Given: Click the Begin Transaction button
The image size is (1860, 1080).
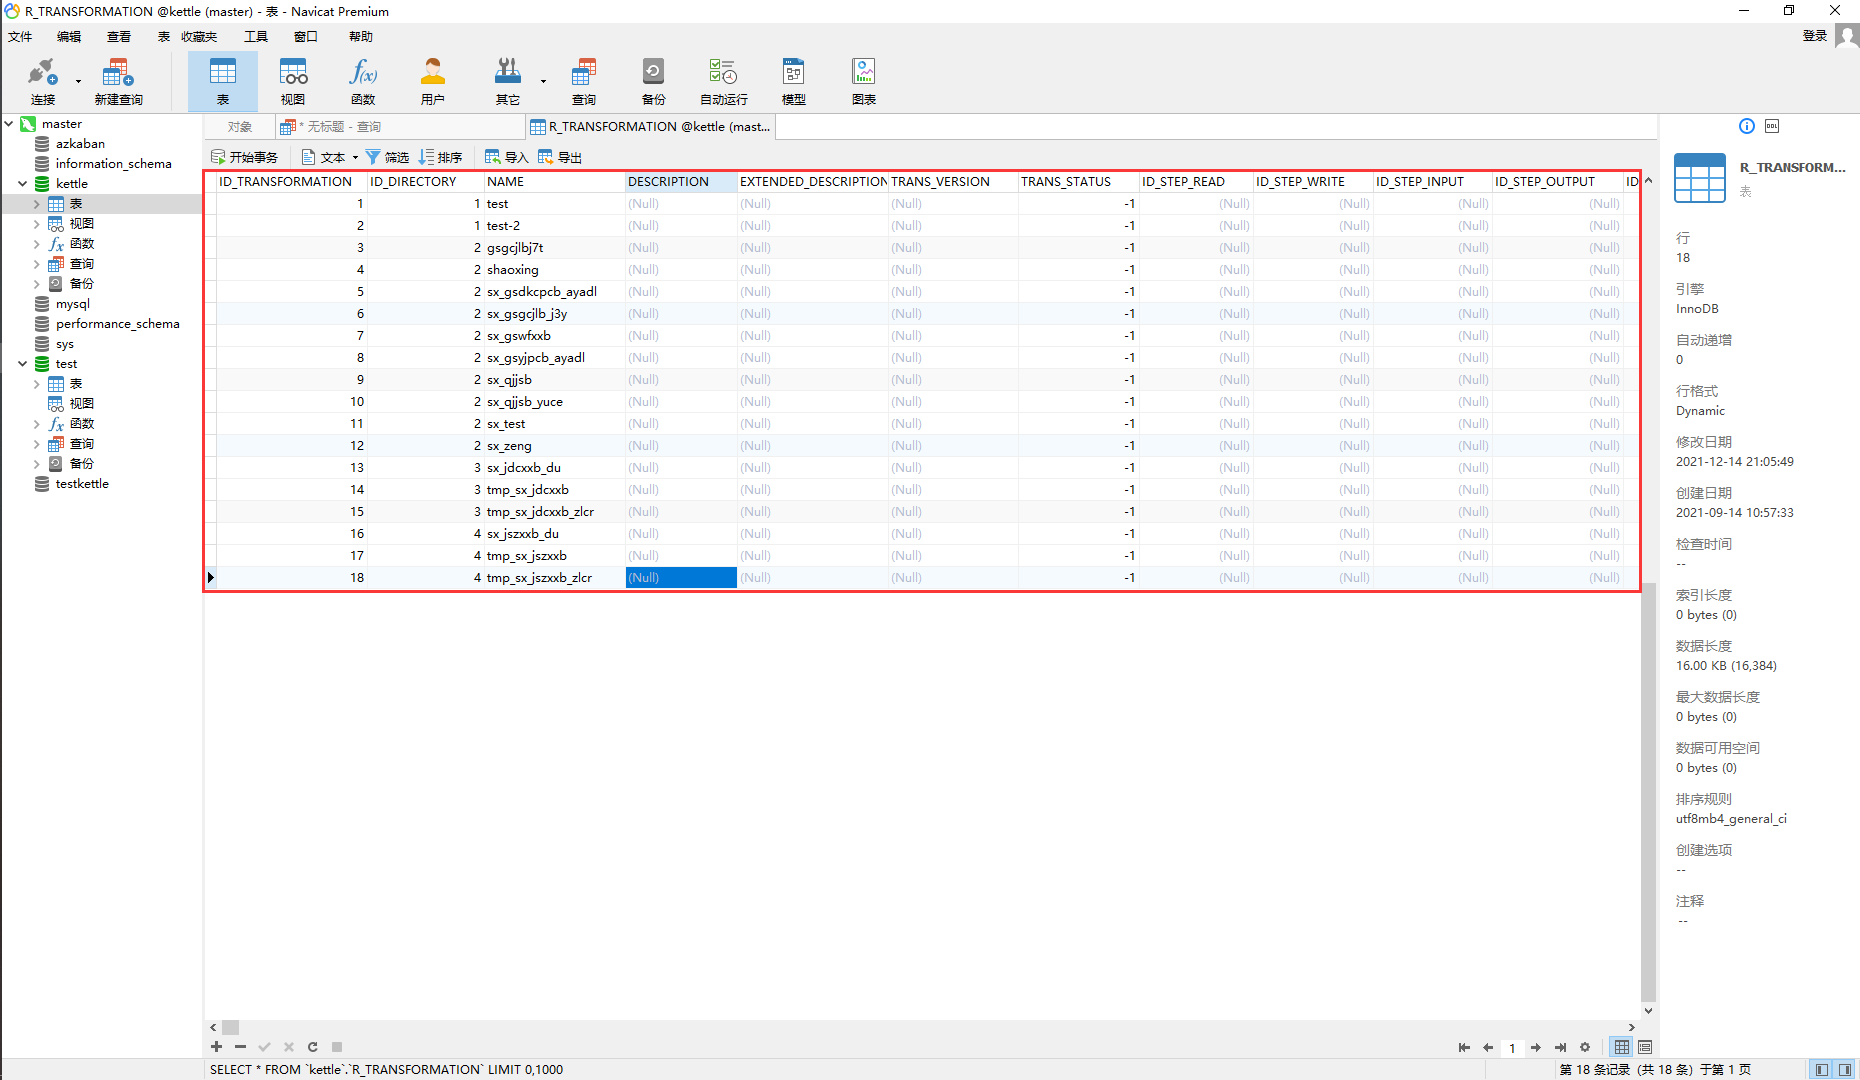Looking at the screenshot, I should (x=245, y=157).
